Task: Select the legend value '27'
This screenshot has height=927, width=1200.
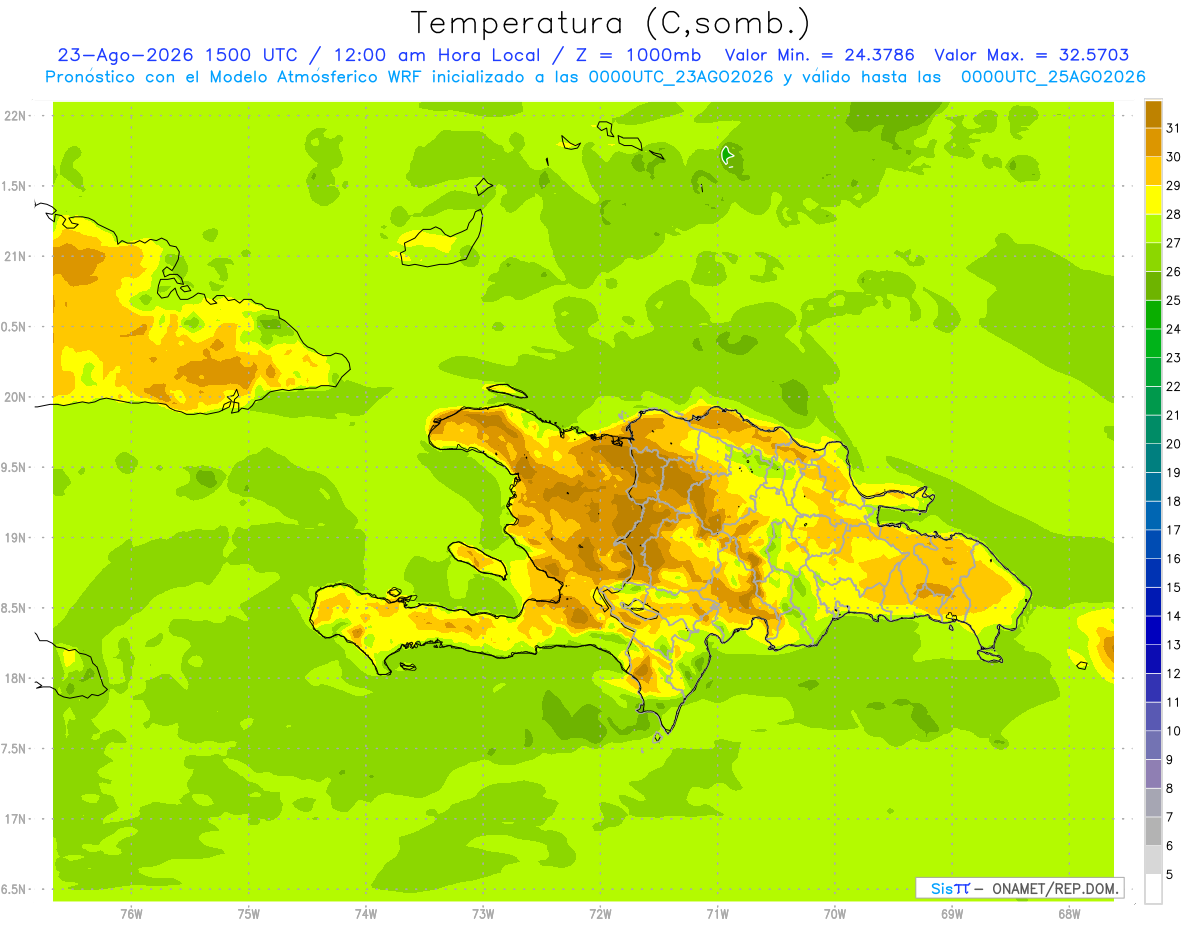Action: click(1173, 243)
